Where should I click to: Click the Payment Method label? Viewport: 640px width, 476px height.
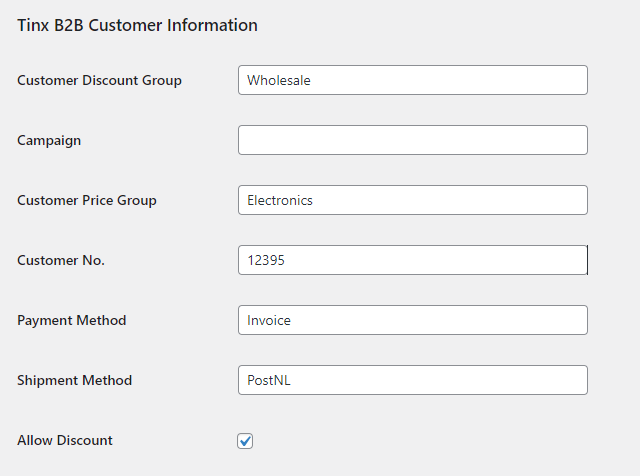point(71,320)
